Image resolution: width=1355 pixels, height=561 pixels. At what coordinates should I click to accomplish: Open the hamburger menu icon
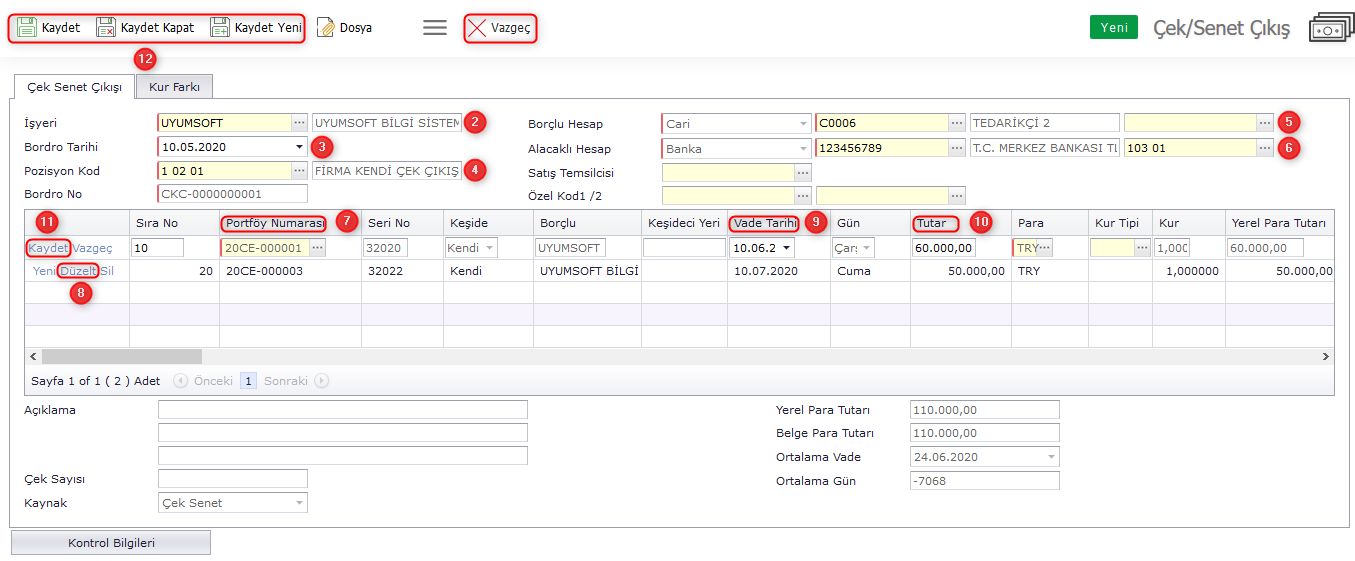click(435, 28)
